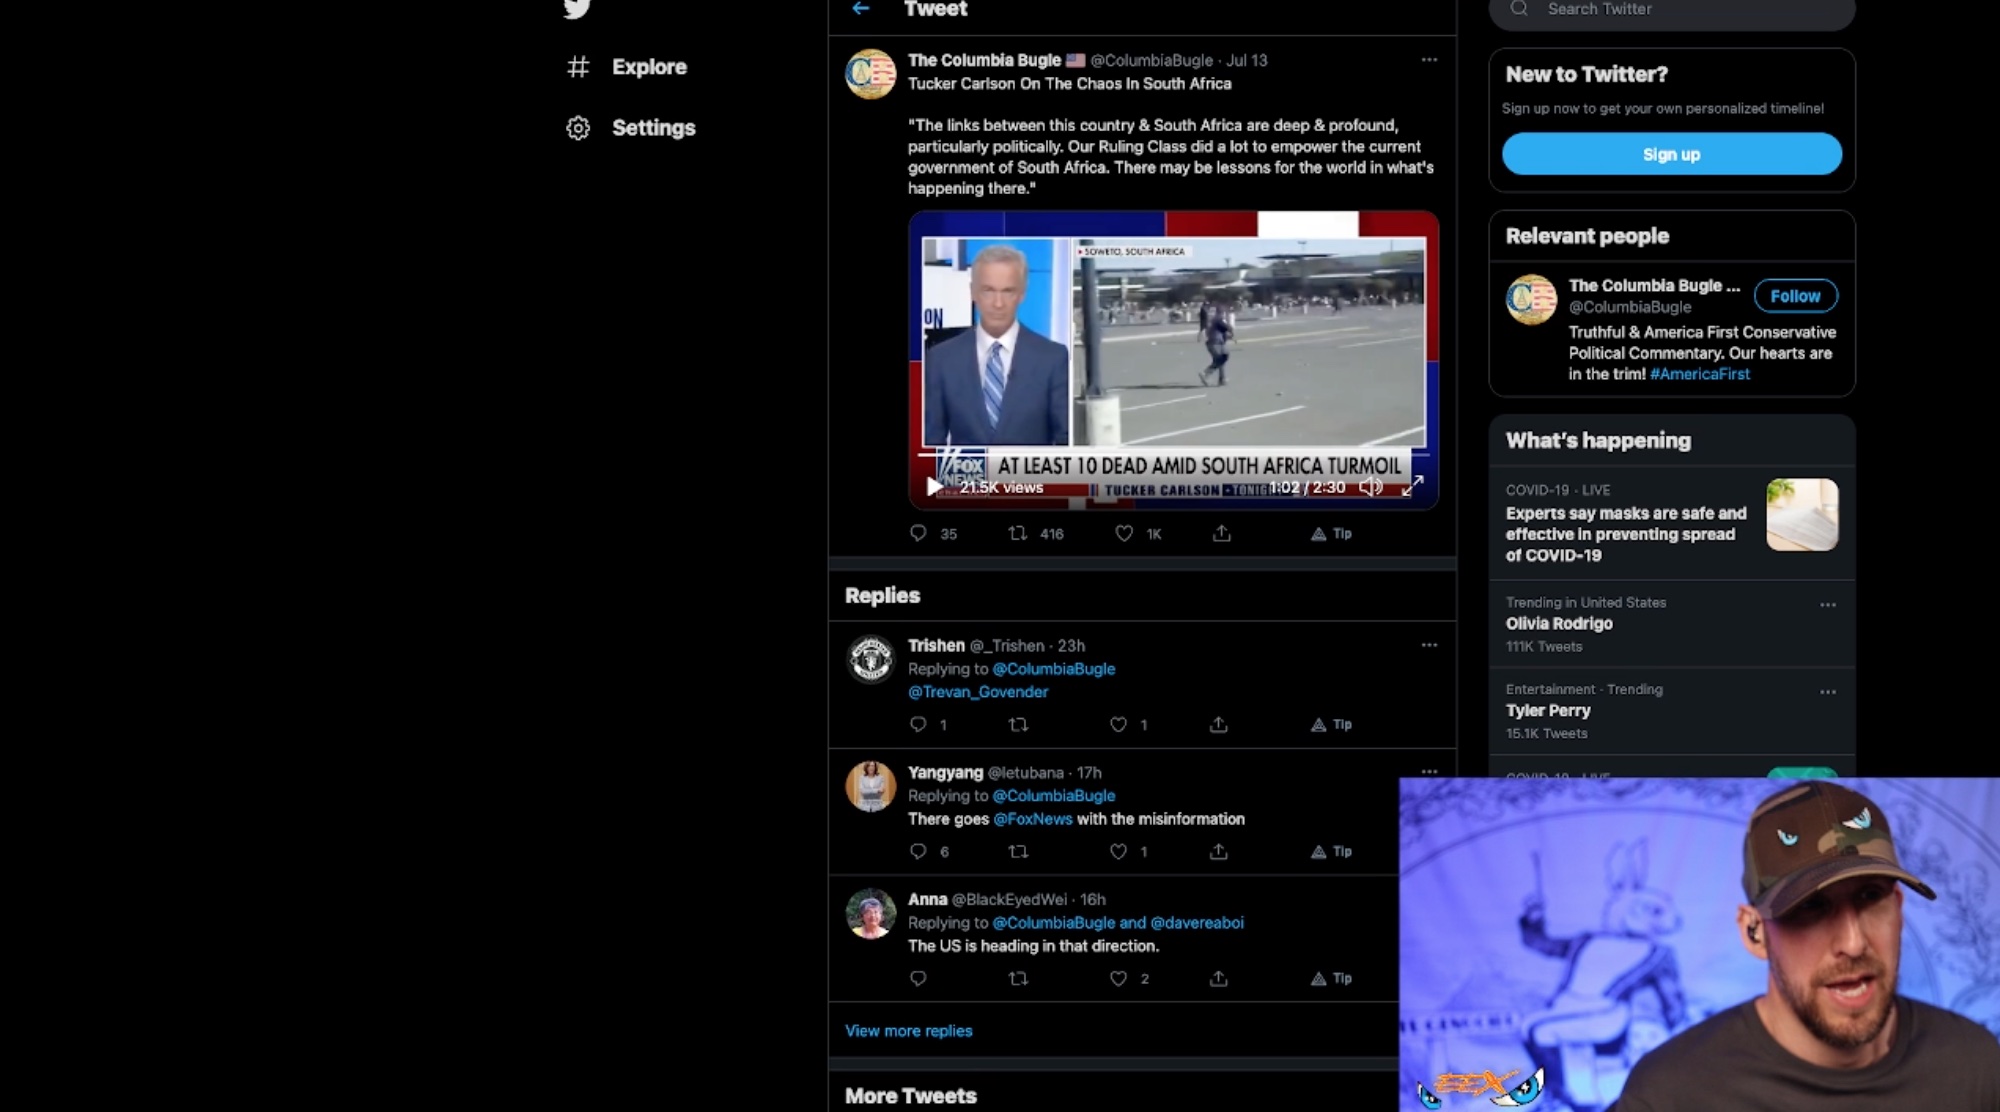Share the main tweet via upload icon
The width and height of the screenshot is (2000, 1112).
coord(1222,534)
